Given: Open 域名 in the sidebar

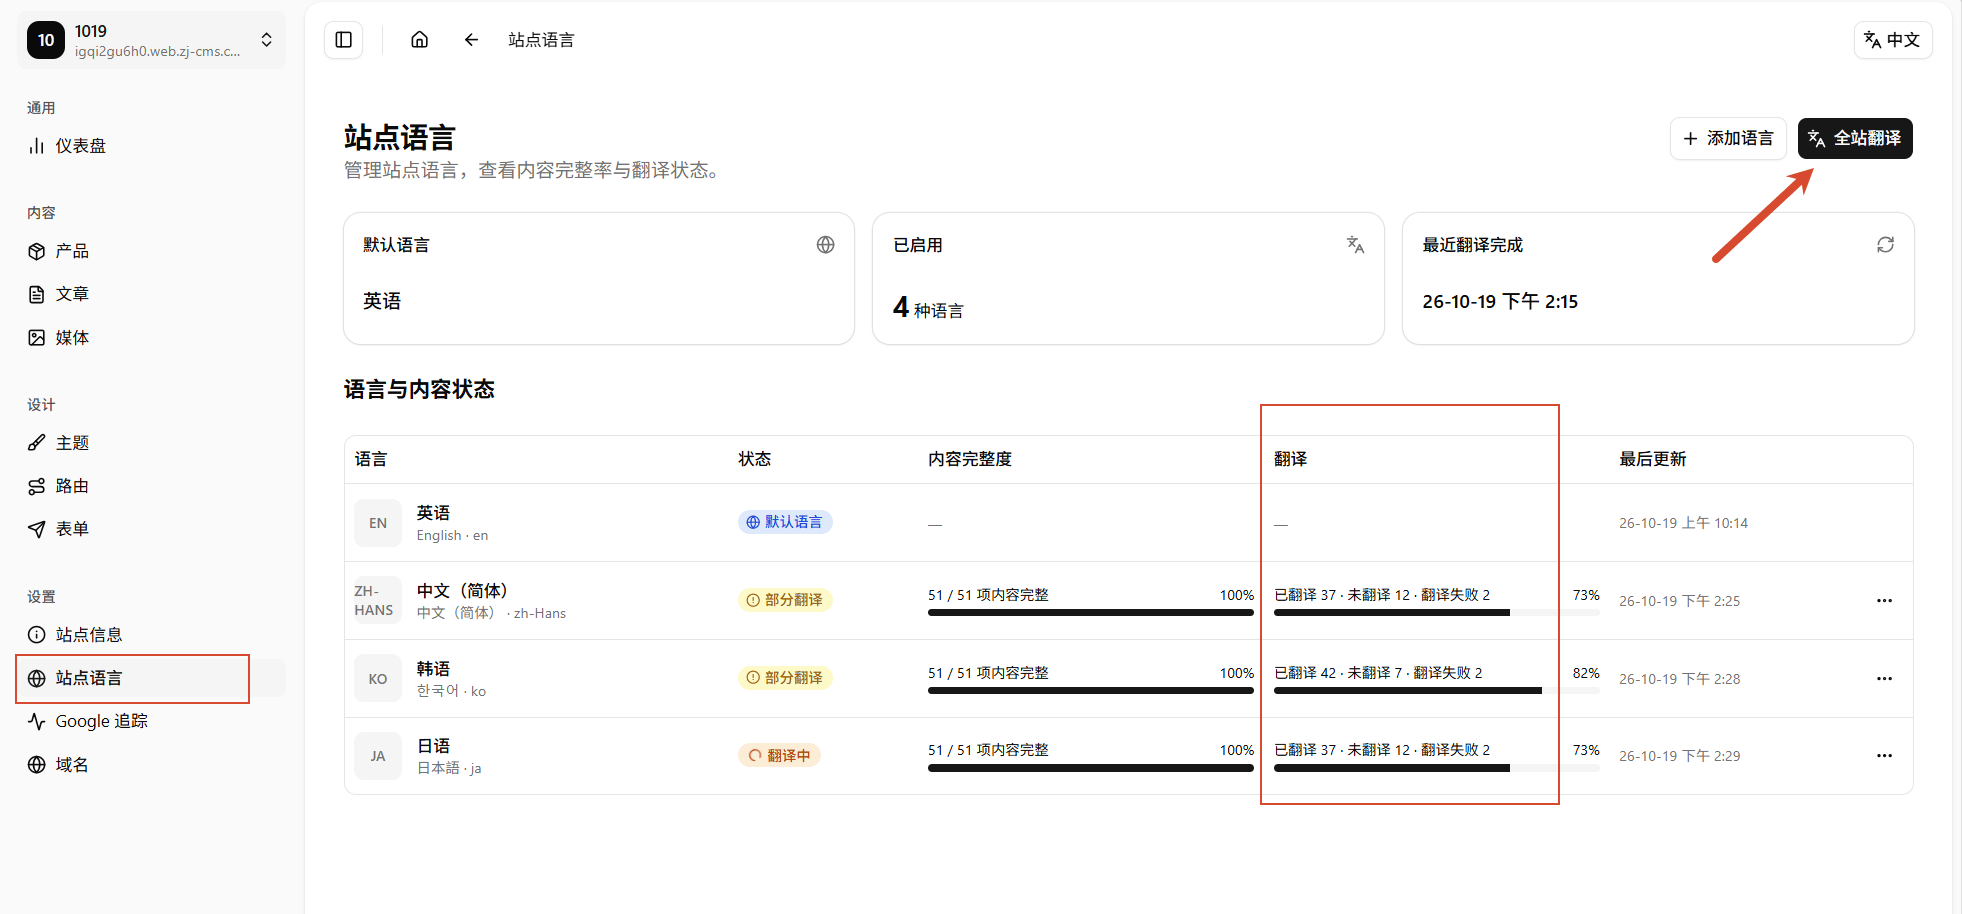Looking at the screenshot, I should point(151,765).
